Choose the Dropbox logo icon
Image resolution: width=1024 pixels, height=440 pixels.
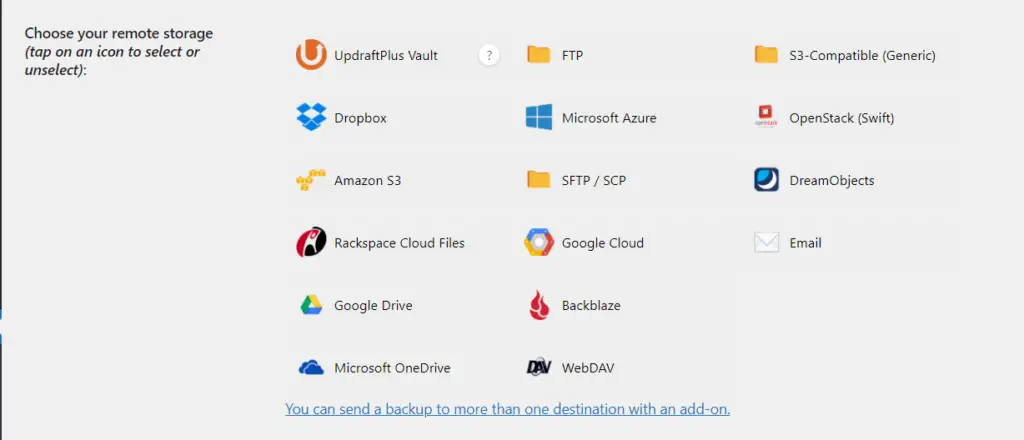coord(311,118)
